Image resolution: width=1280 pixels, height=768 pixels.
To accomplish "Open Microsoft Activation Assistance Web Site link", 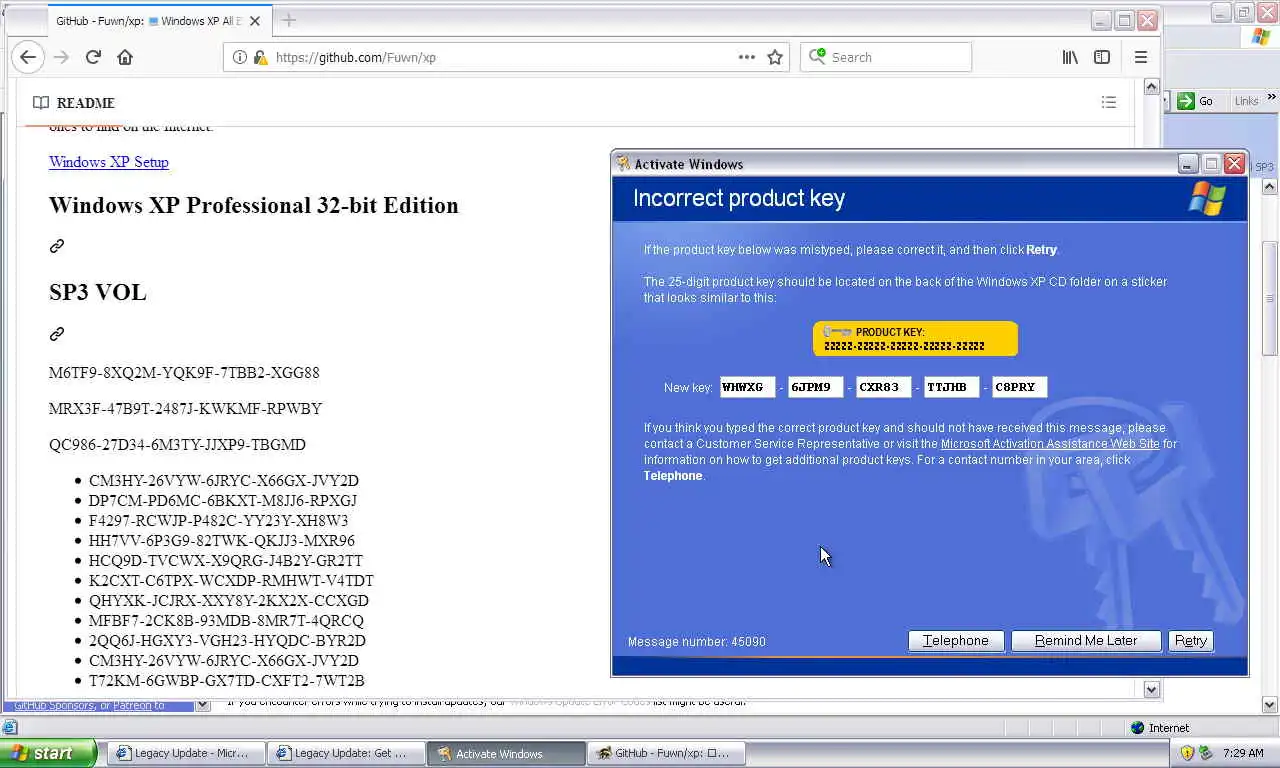I will [x=1050, y=444].
